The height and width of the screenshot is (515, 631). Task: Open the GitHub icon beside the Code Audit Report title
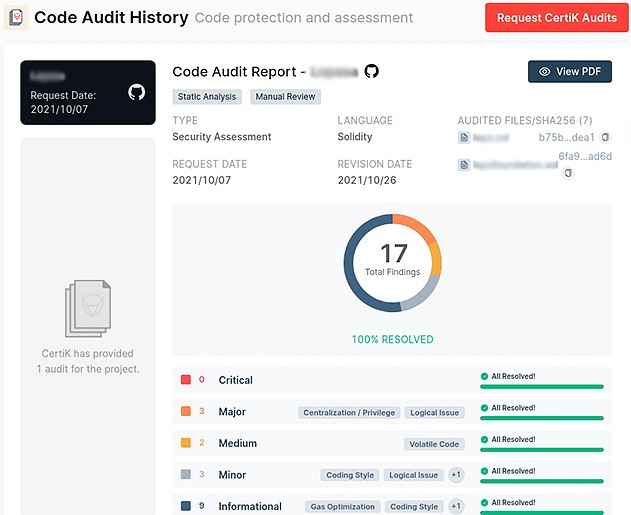371,71
